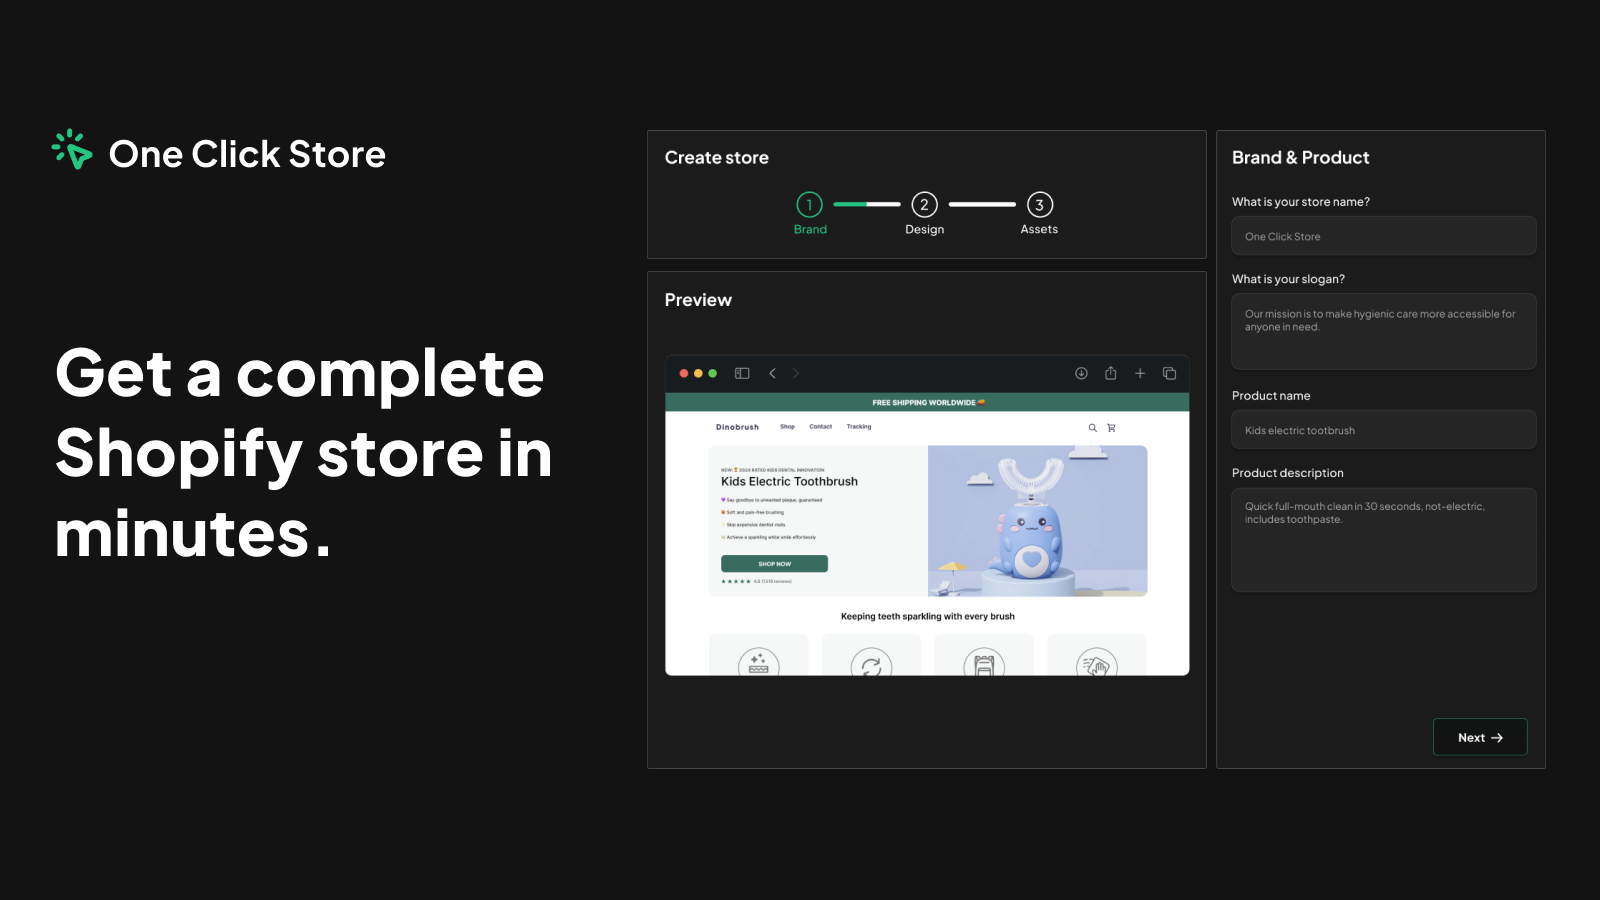Image resolution: width=1600 pixels, height=900 pixels.
Task: Toggle the preview browser sidebar icon
Action: tap(742, 373)
